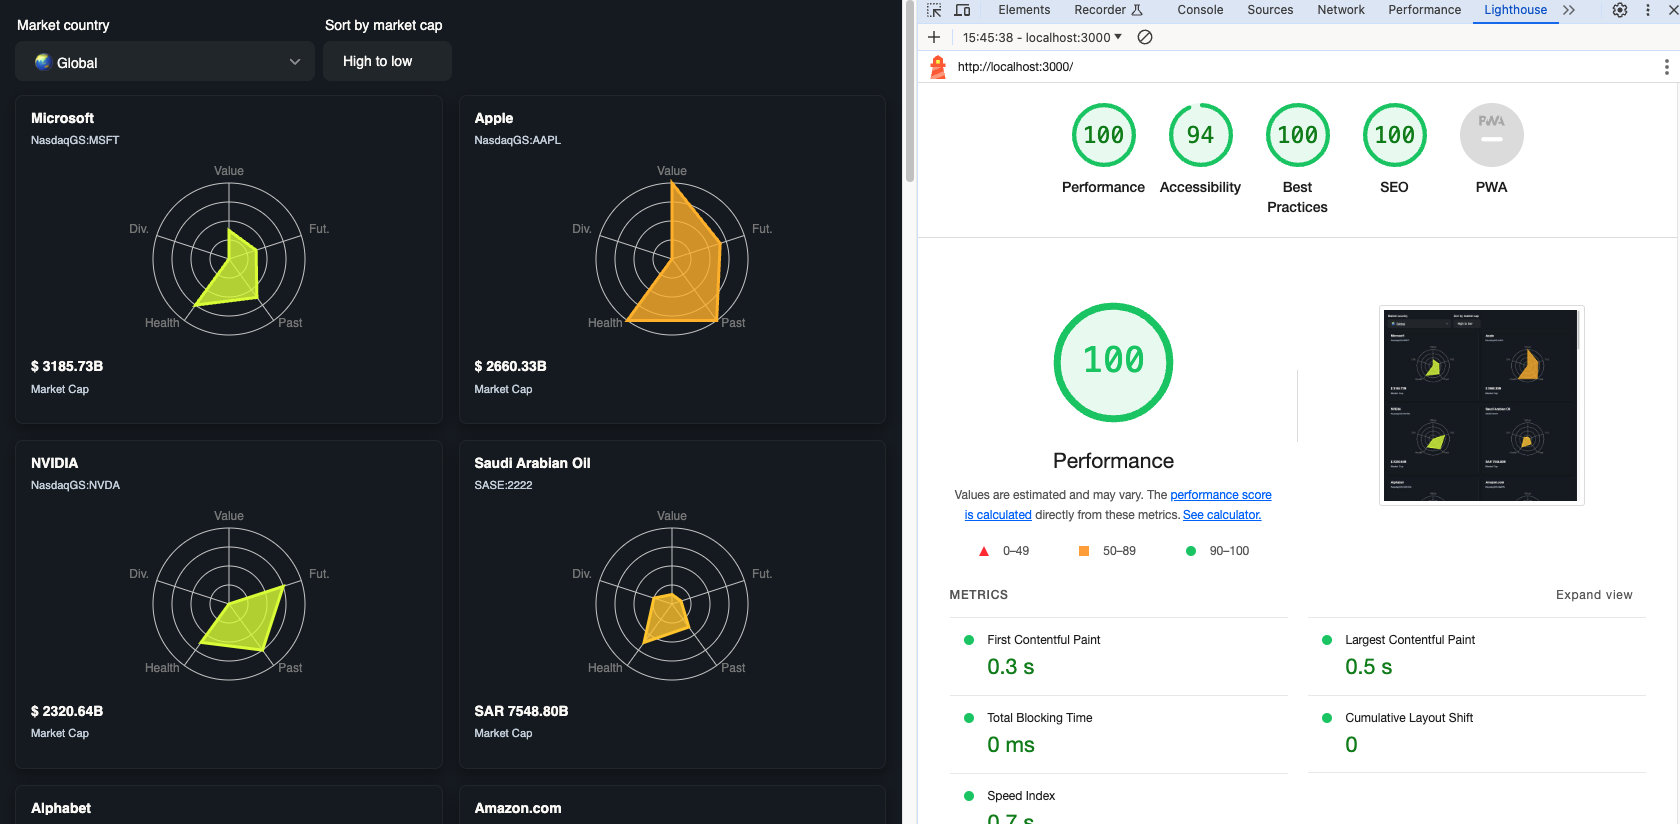Image resolution: width=1680 pixels, height=824 pixels.
Task: Click the $ 2320.64B market cap value
Action: coord(67,711)
